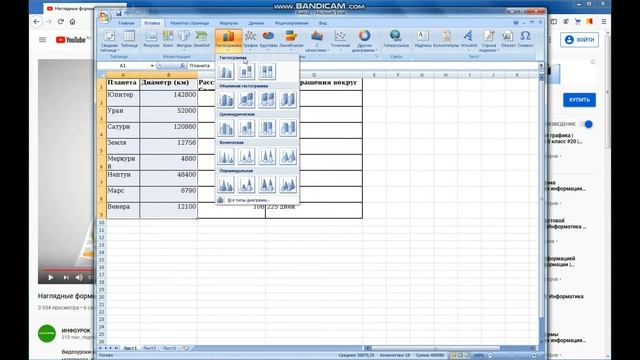
Task: Open the График line chart dropdown
Action: tap(250, 40)
